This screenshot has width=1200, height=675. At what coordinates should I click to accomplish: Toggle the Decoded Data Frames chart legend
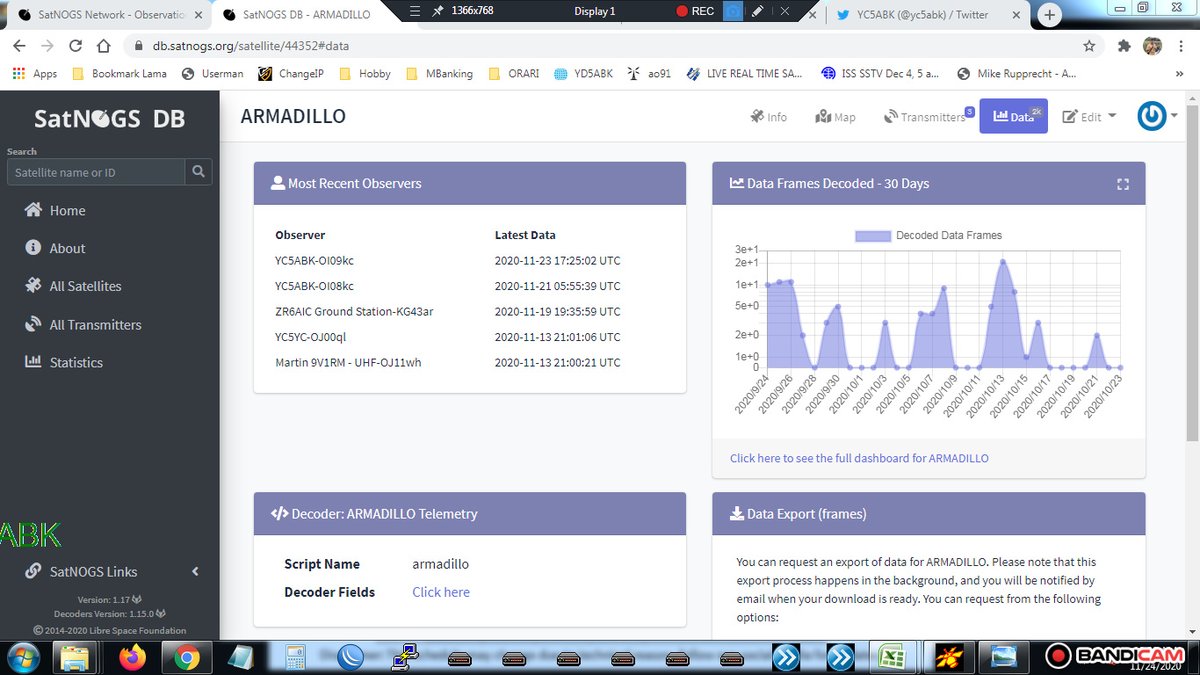click(x=928, y=235)
